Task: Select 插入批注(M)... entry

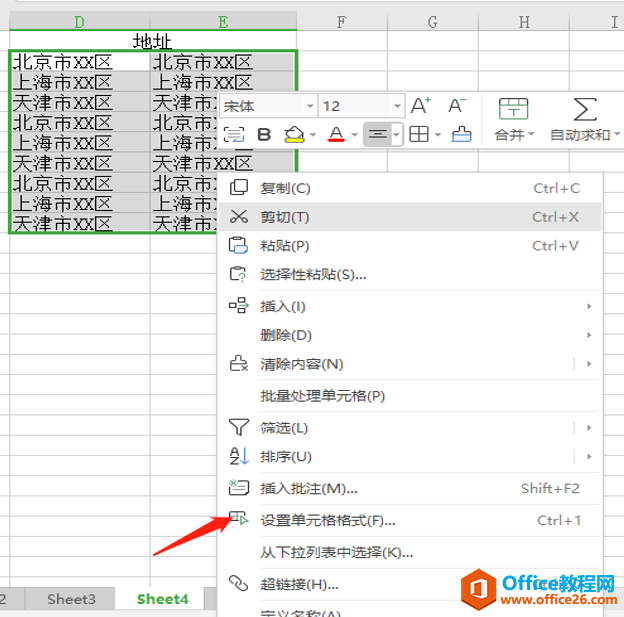Action: tap(410, 488)
